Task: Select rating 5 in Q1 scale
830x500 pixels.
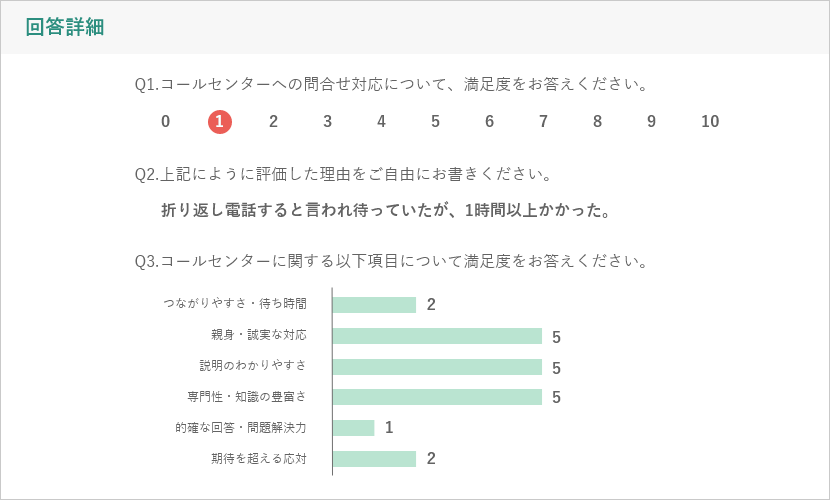Action: (x=435, y=122)
